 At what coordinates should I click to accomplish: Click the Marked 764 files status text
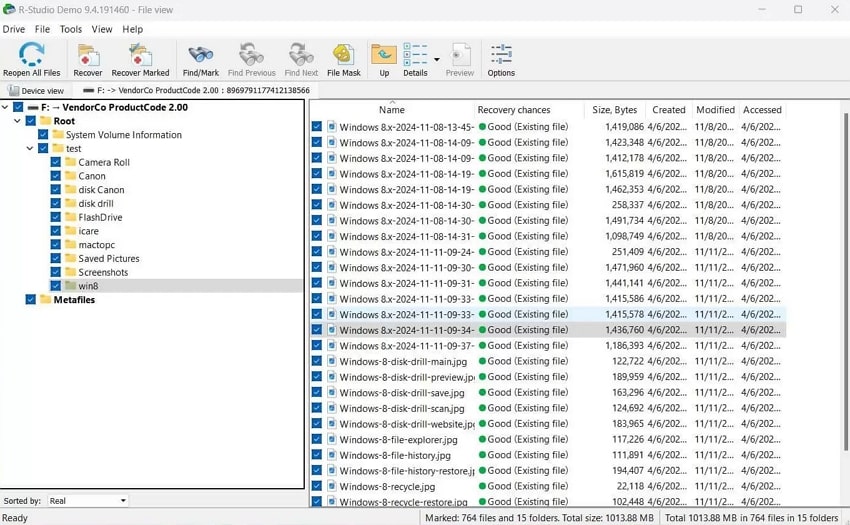tap(539, 518)
